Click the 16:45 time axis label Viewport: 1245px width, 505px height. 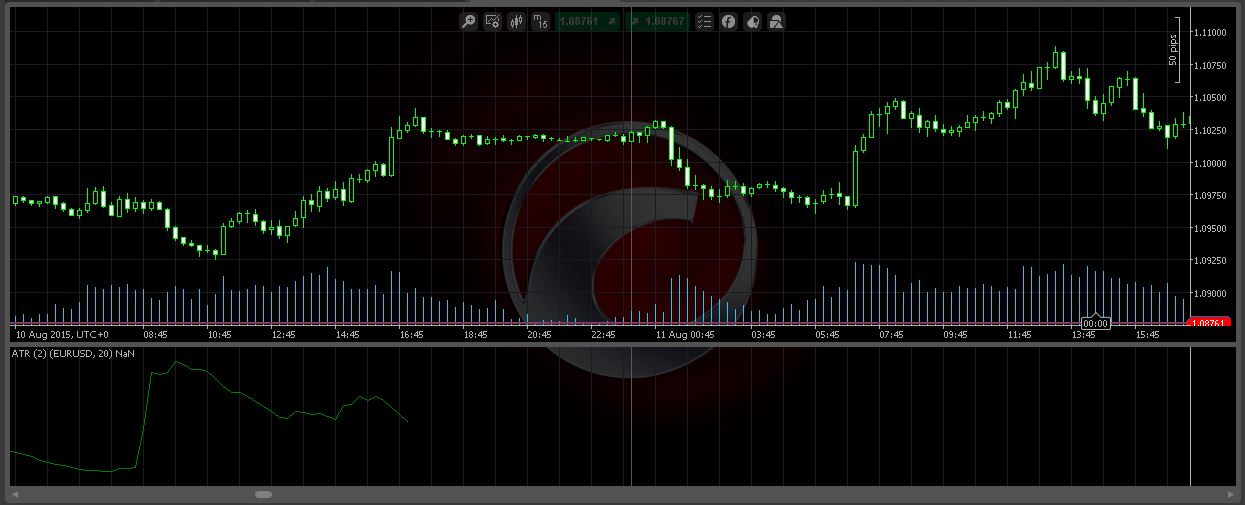(411, 335)
